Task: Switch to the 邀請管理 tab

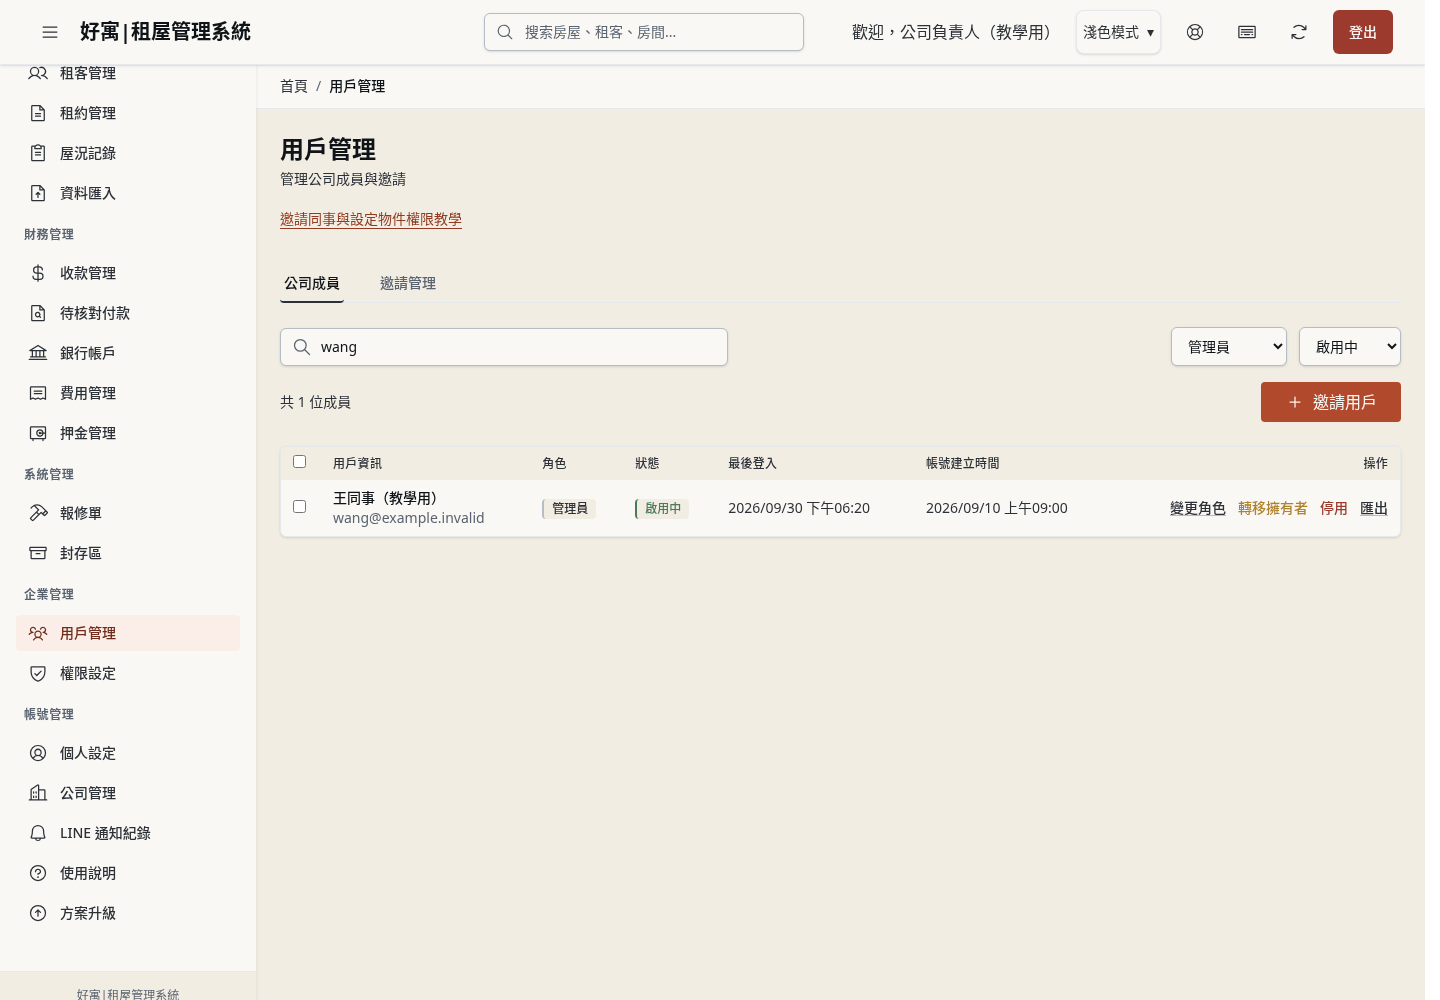Action: point(408,283)
